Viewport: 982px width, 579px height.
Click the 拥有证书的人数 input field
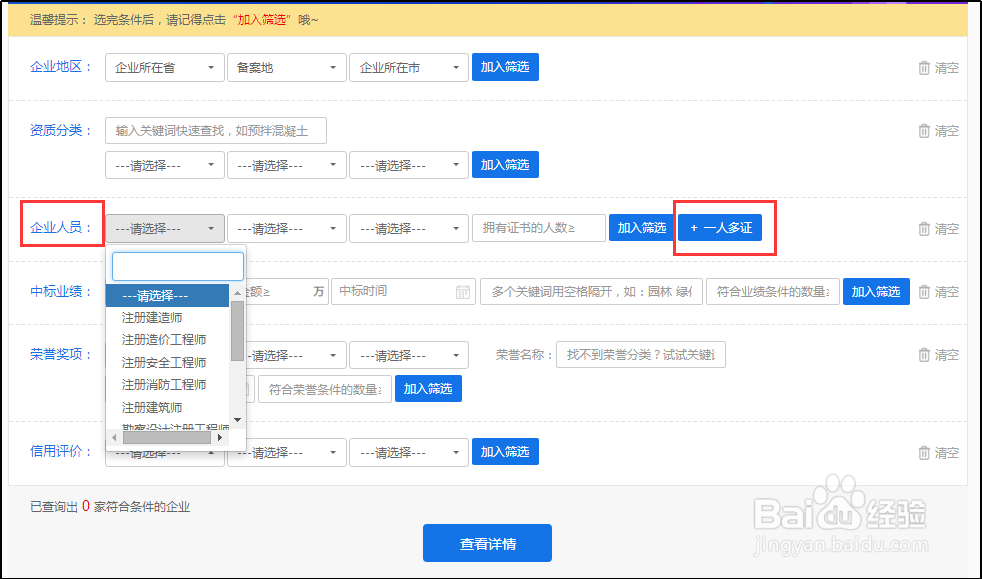tap(538, 228)
